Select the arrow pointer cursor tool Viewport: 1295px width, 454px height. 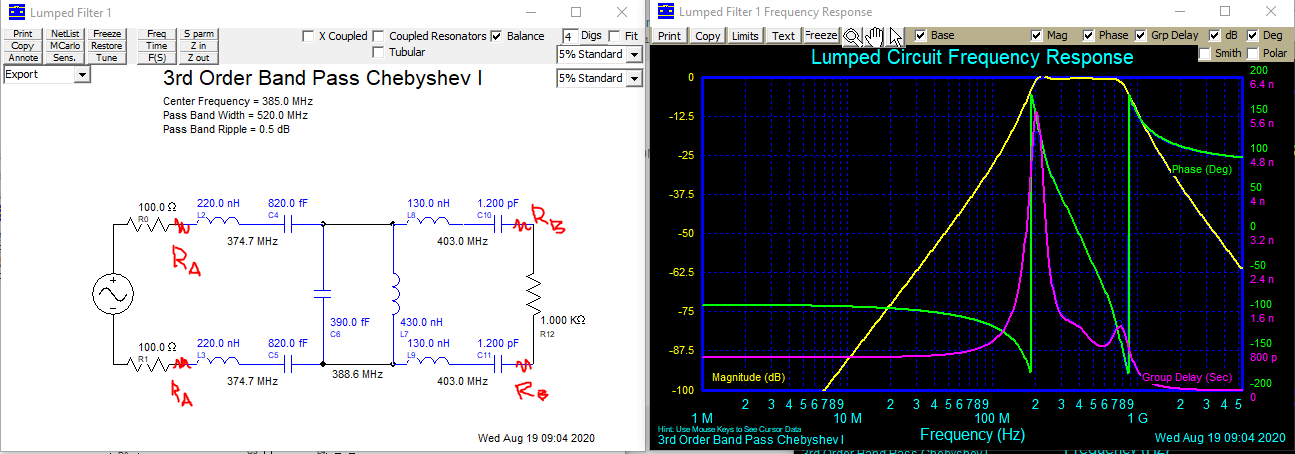(x=894, y=35)
